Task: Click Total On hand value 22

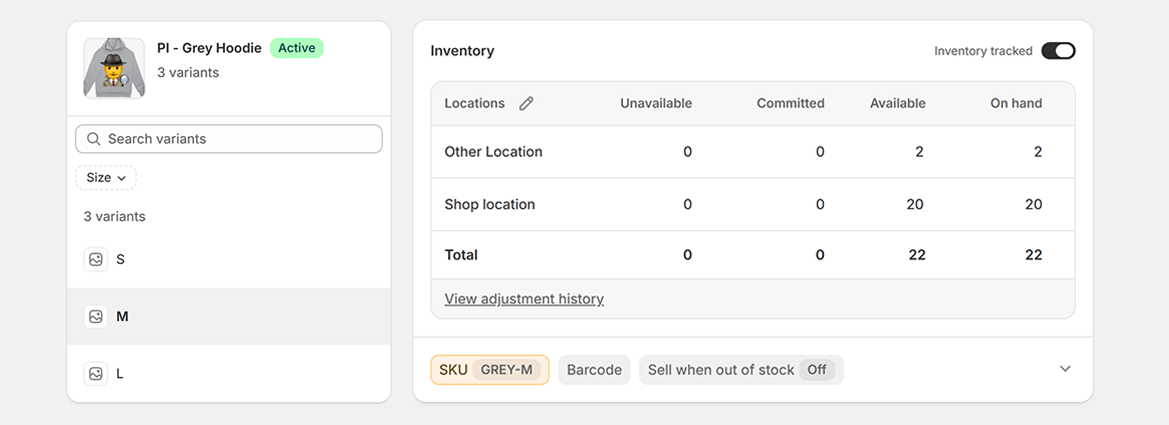Action: (1033, 255)
